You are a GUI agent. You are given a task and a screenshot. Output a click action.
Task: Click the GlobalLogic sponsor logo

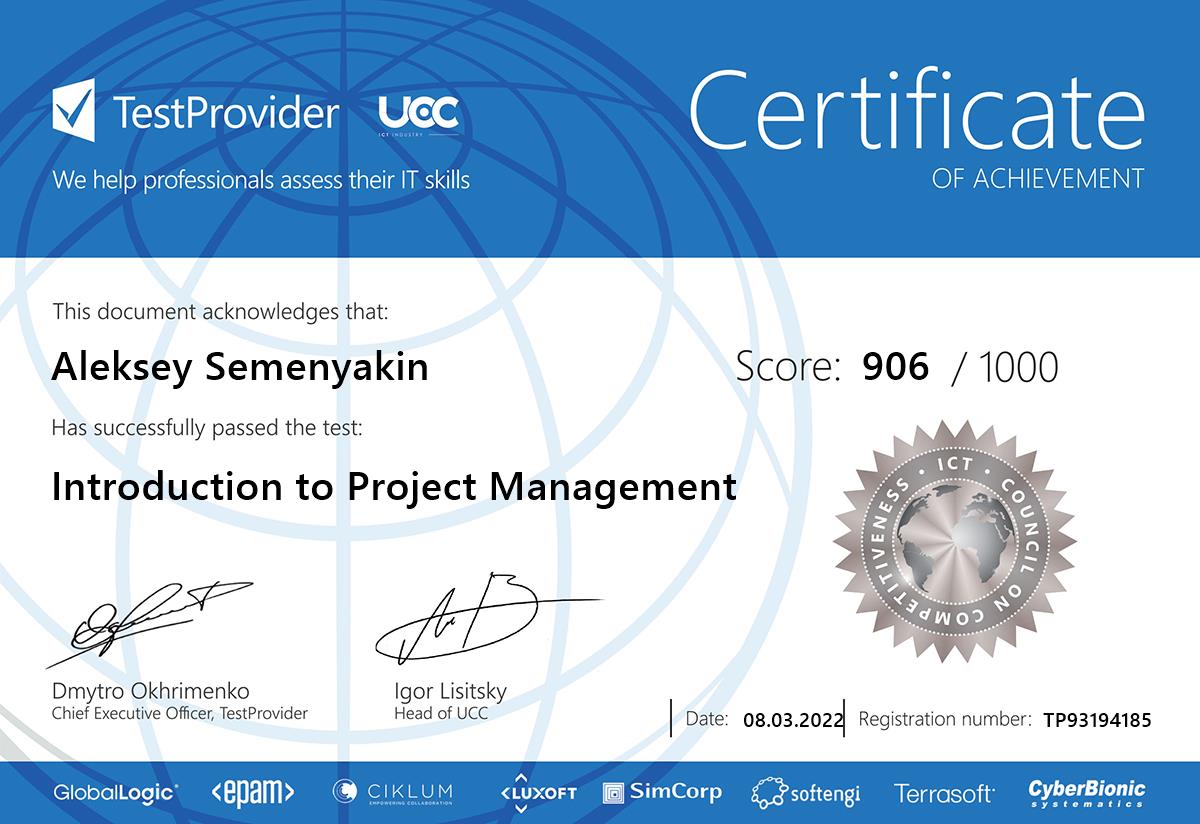pyautogui.click(x=116, y=793)
